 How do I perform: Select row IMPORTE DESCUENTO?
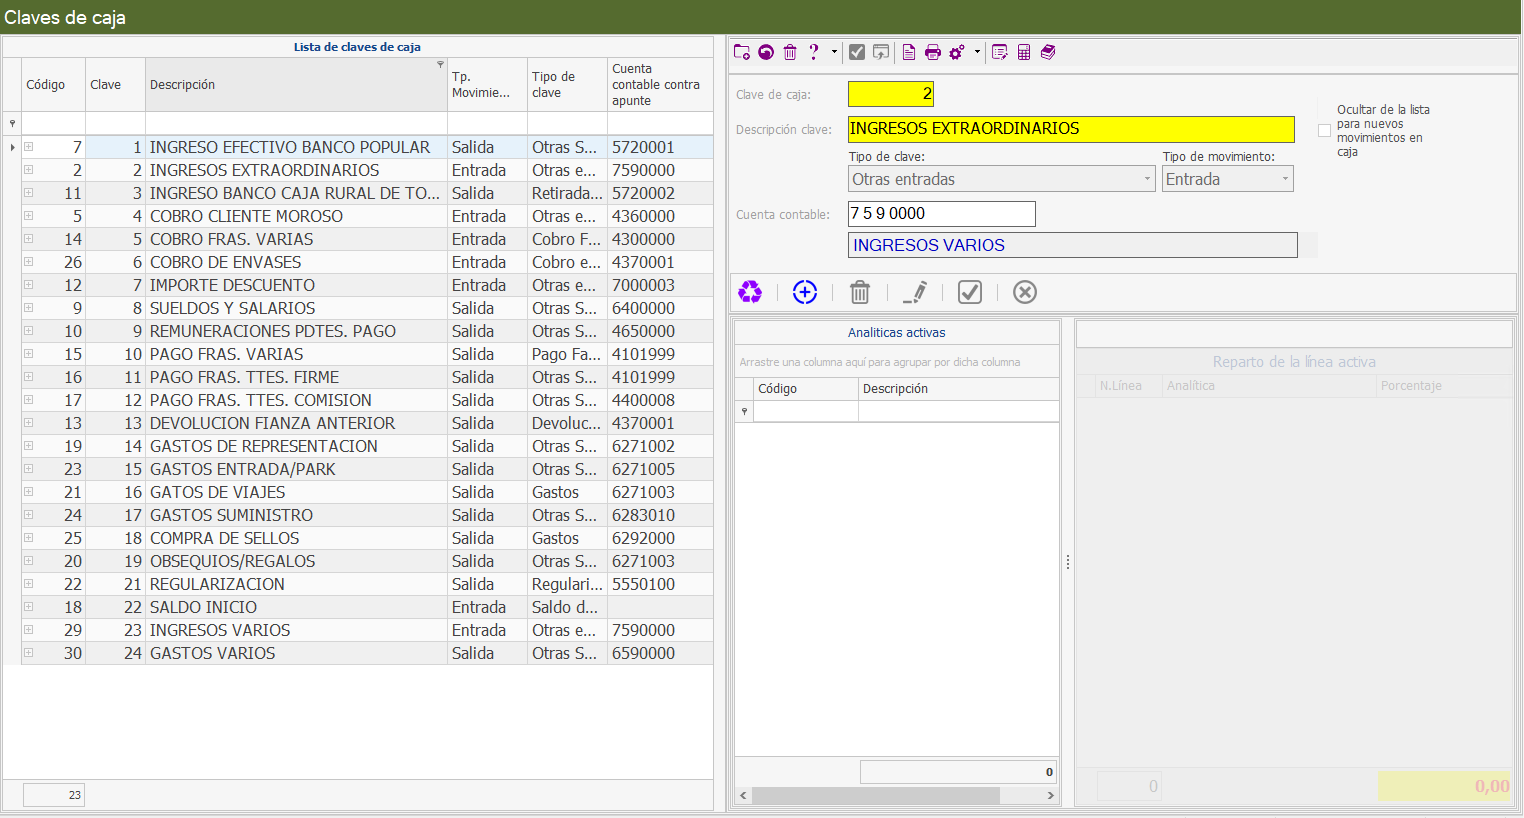pyautogui.click(x=367, y=285)
